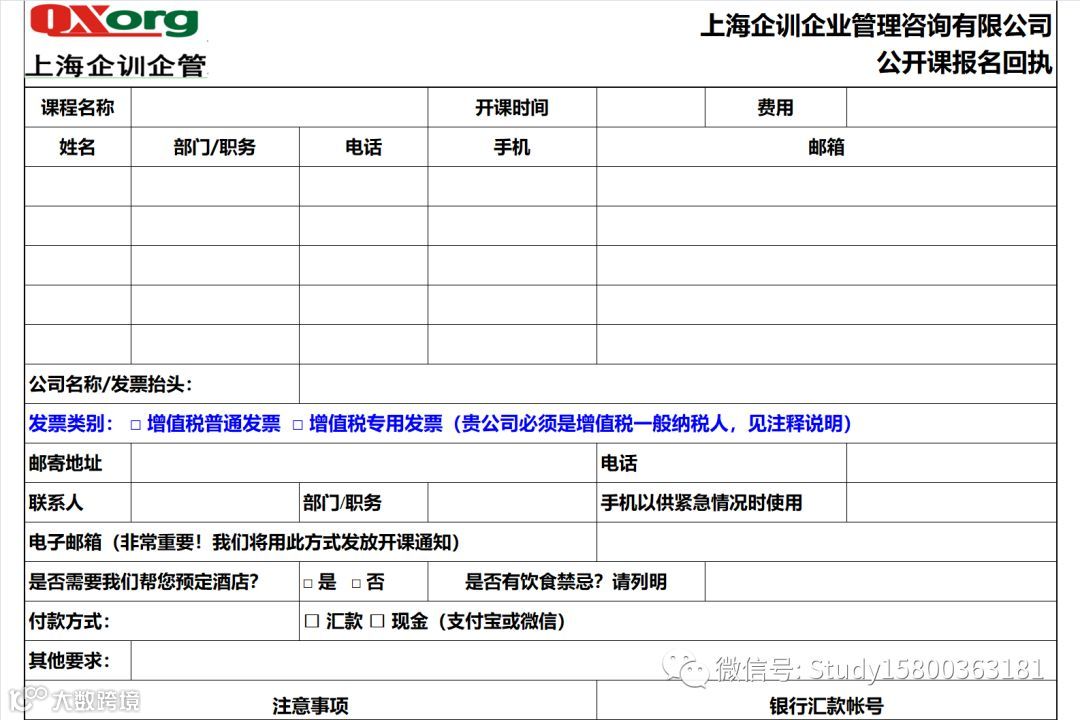Select the 现金 payment checkbox
The height and width of the screenshot is (720, 1080).
[377, 621]
